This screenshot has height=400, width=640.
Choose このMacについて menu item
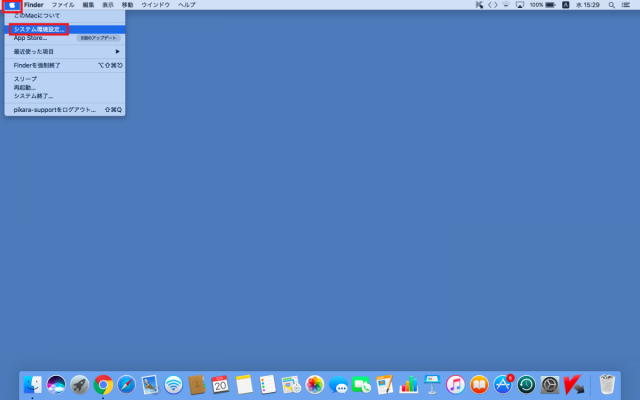37,16
